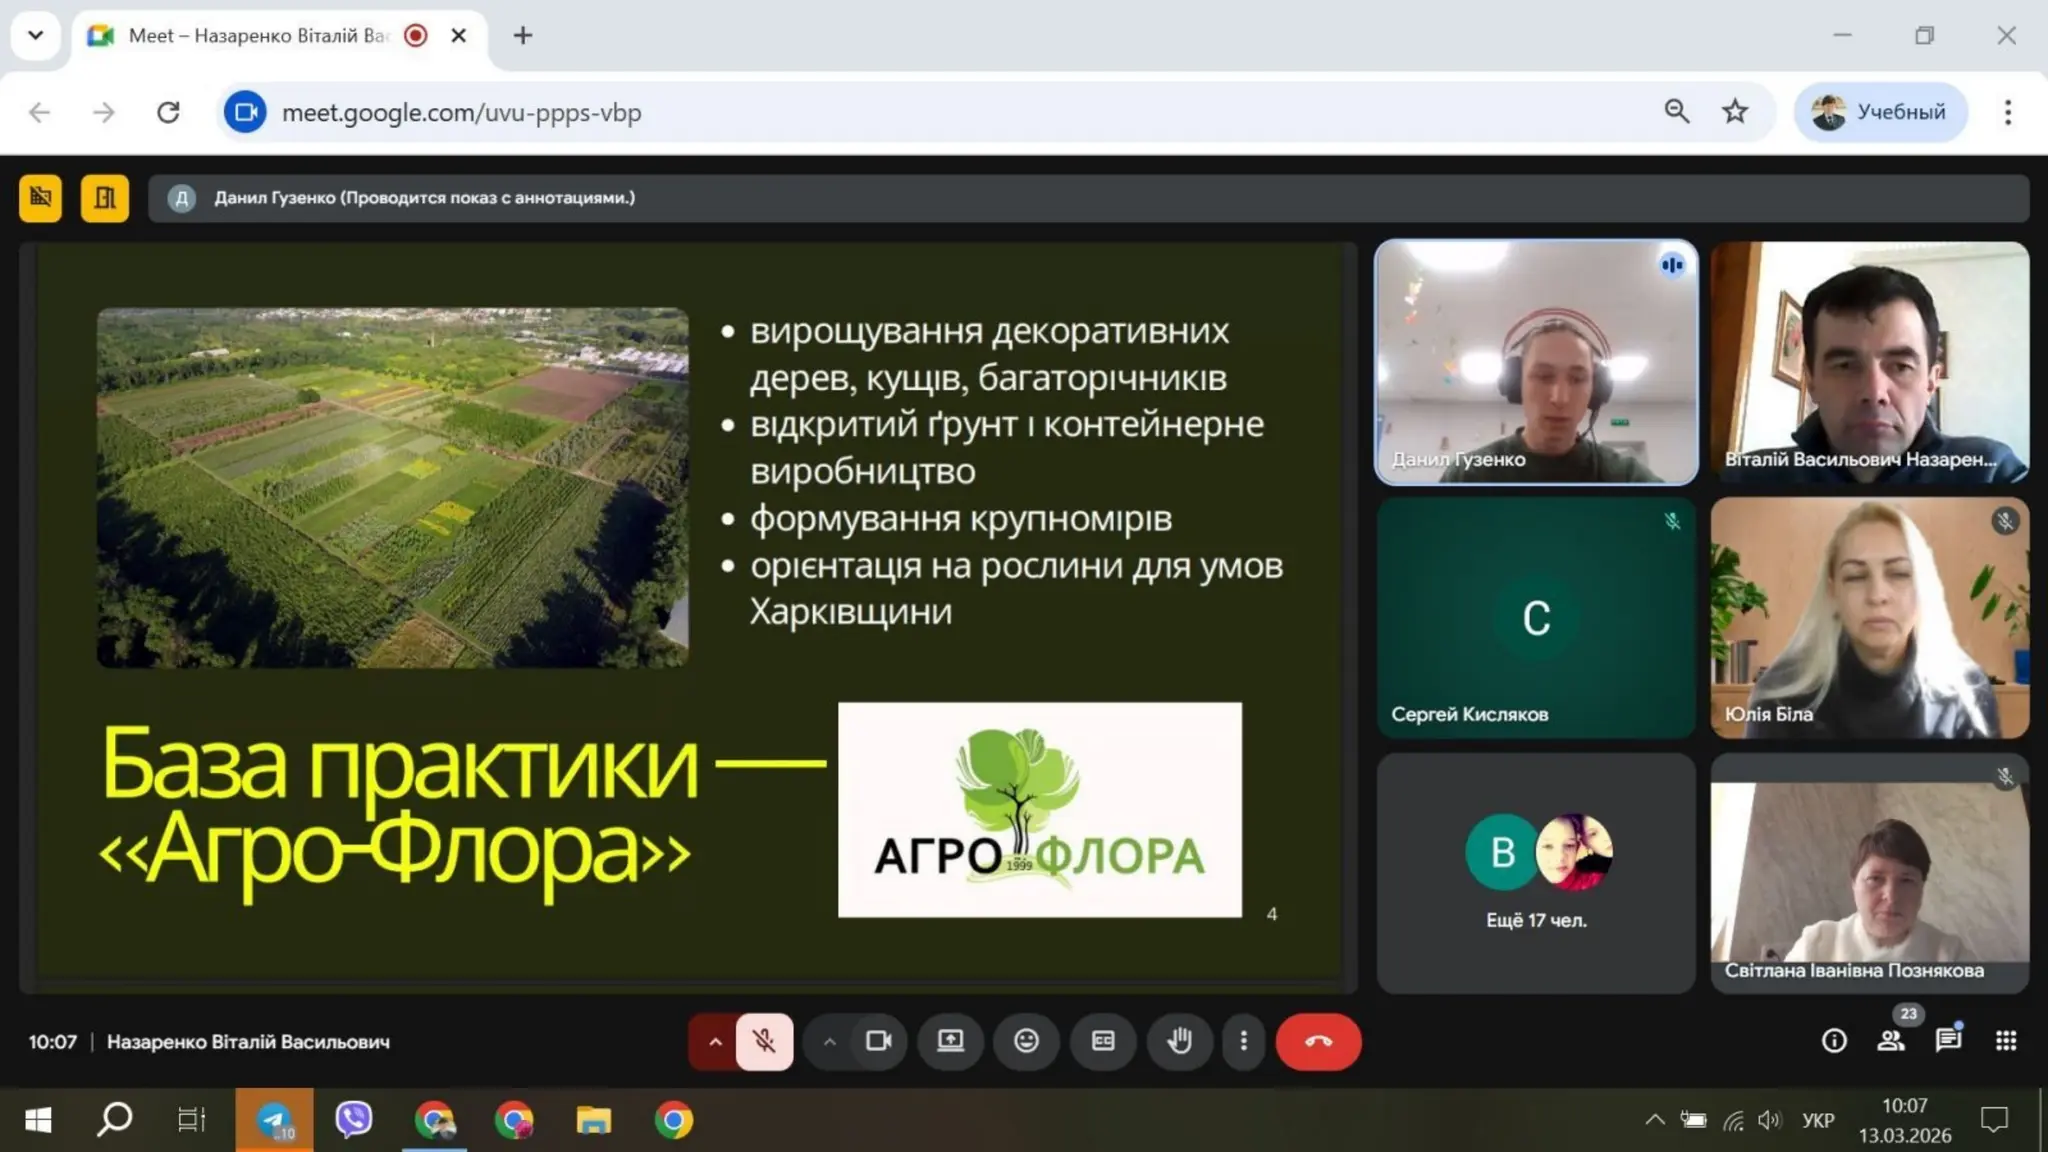Open Chrome three-dot menu

click(2008, 112)
